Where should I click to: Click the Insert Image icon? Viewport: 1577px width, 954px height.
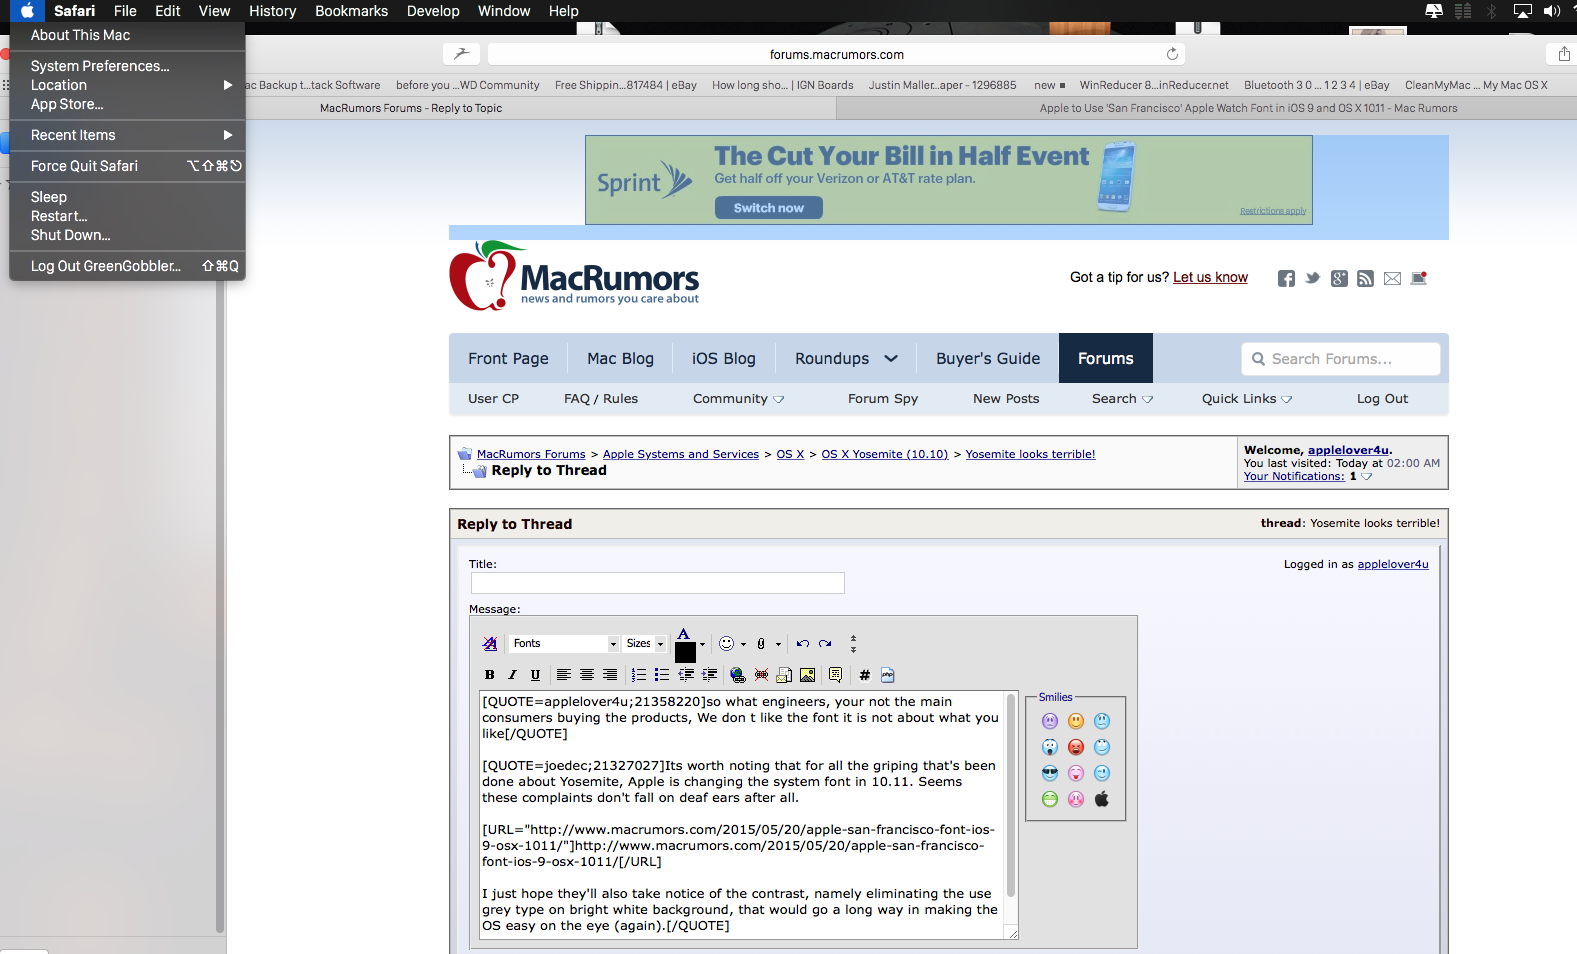807,675
